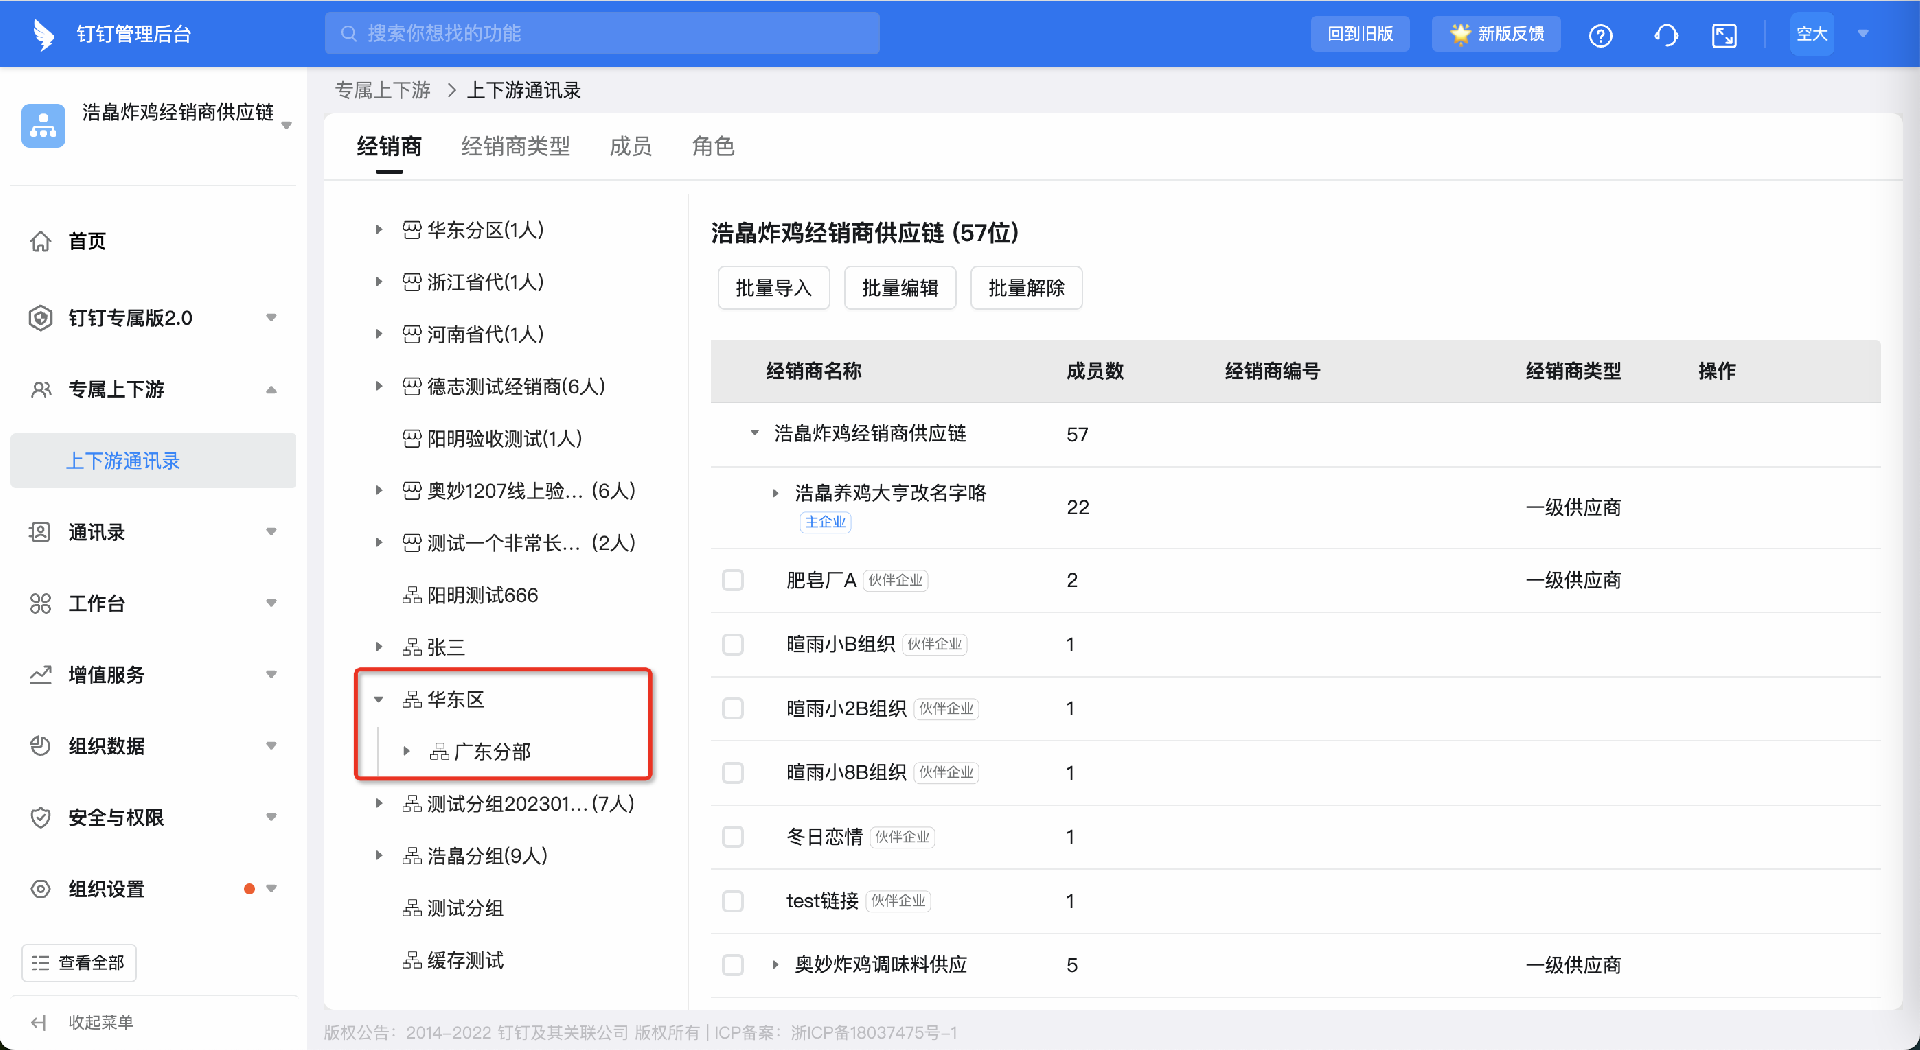This screenshot has height=1050, width=1920.
Task: Click the 专属上下游 people icon
Action: [40, 389]
